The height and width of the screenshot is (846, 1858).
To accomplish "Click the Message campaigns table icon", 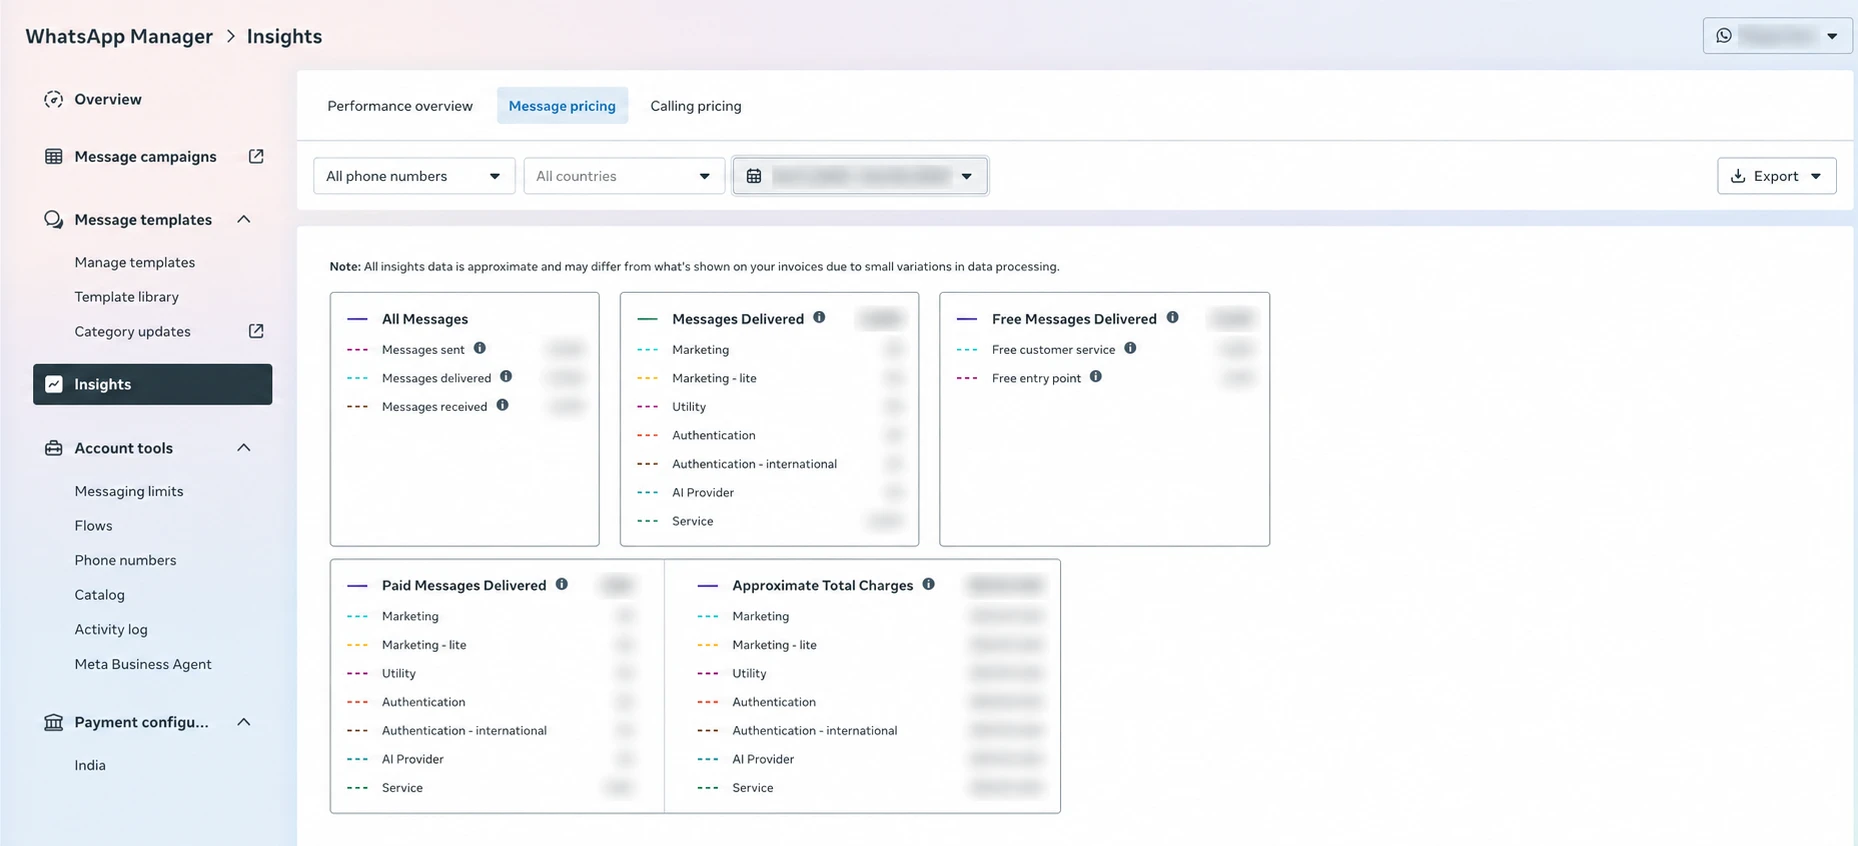I will click(x=54, y=156).
